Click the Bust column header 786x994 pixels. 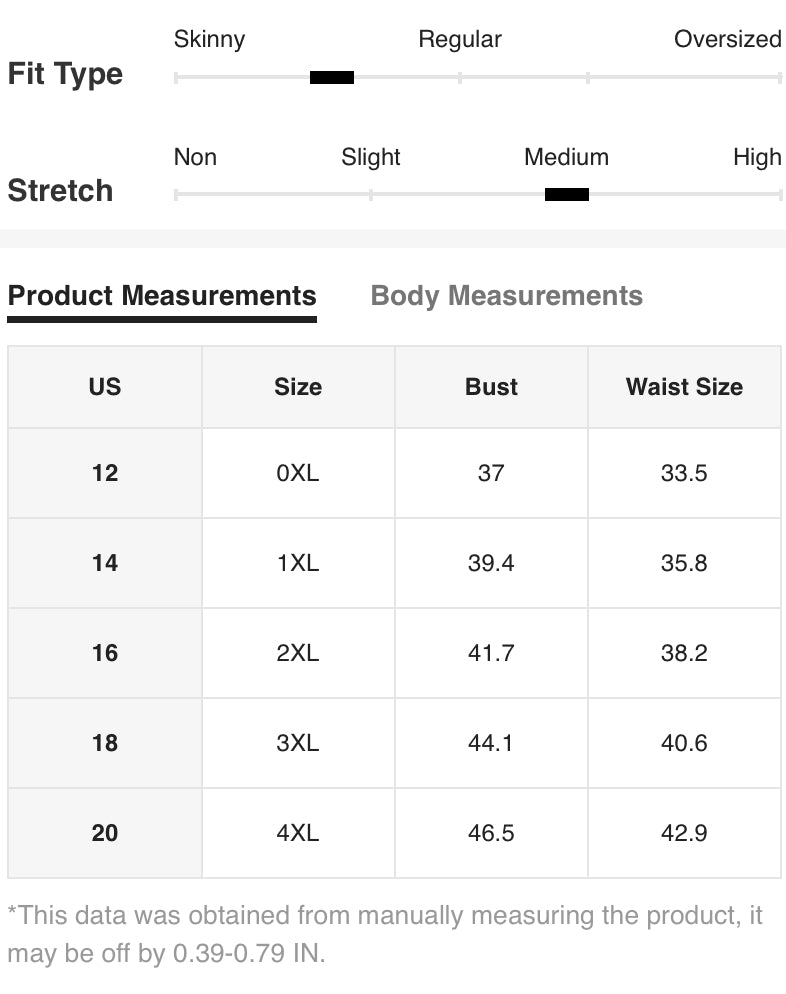[x=491, y=387]
